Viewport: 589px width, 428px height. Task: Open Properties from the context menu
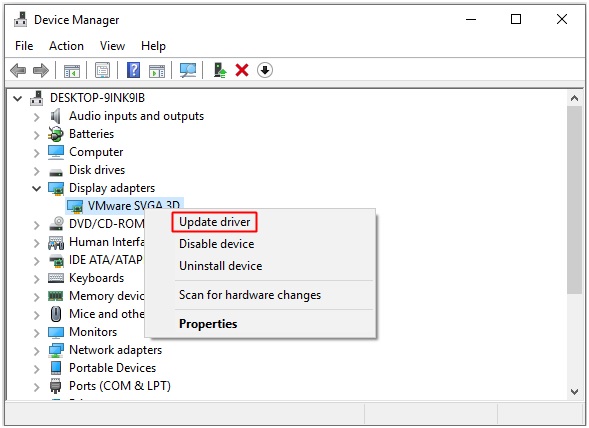208,324
